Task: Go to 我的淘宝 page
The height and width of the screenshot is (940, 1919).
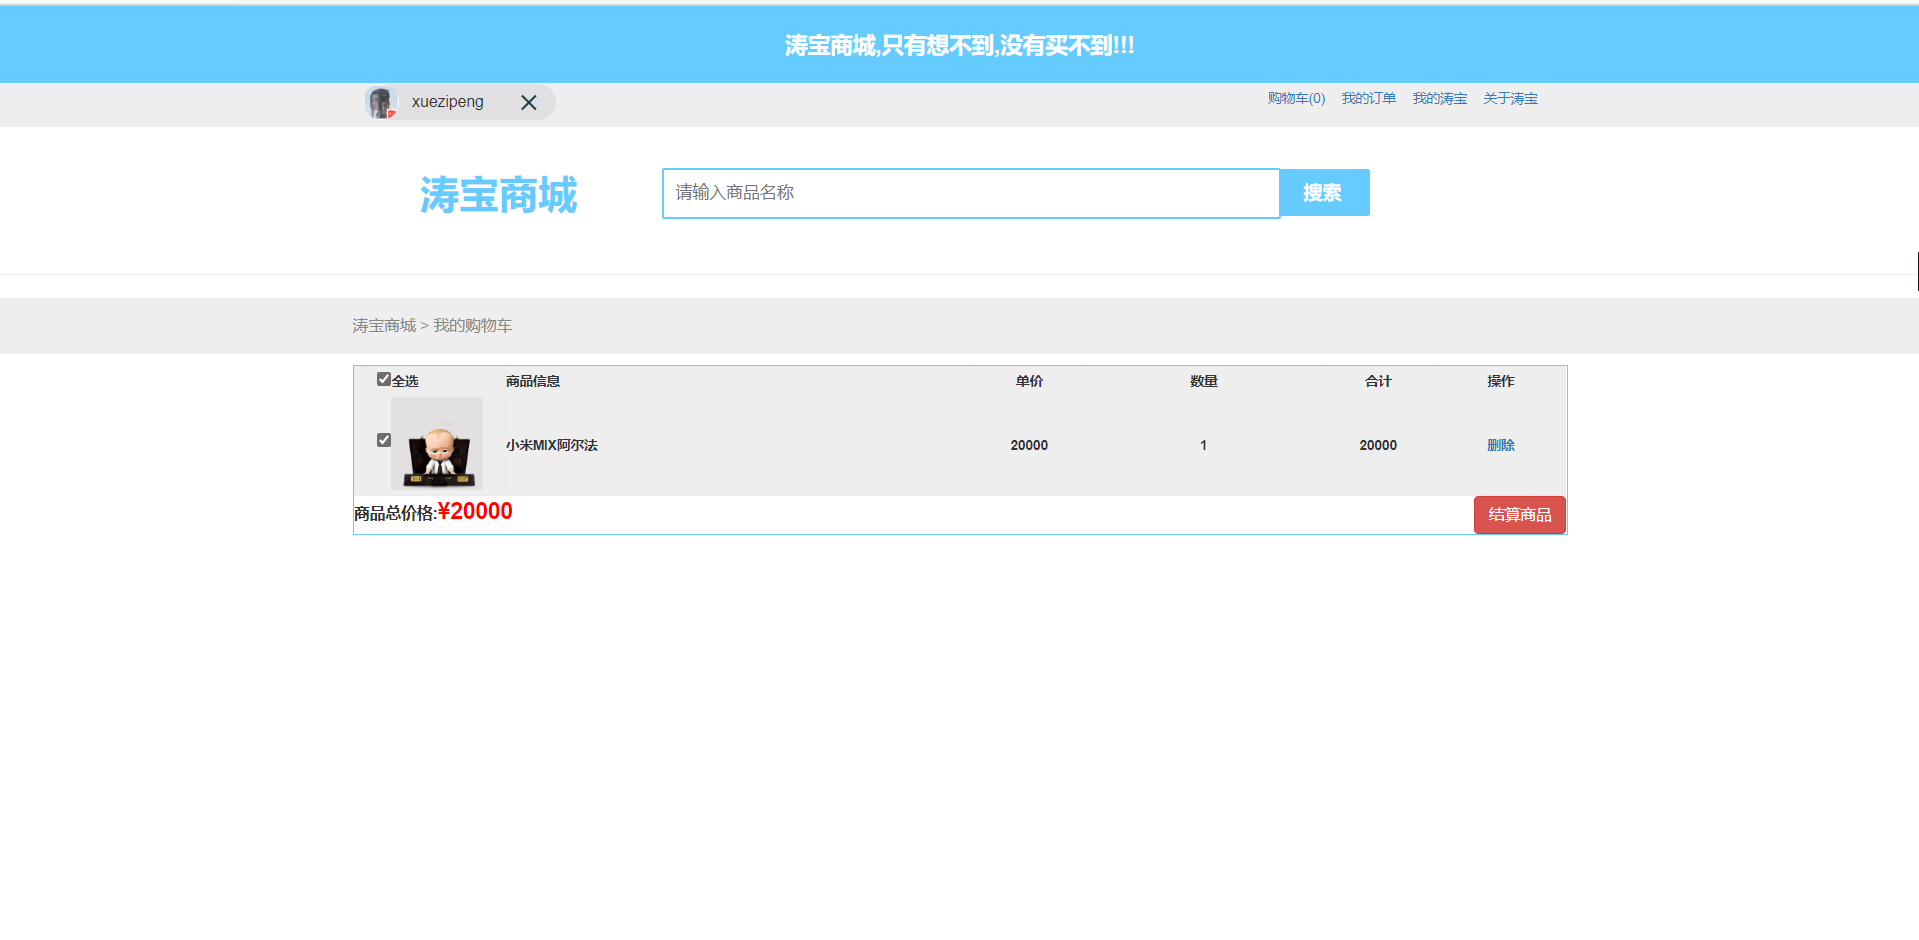Action: [x=1439, y=98]
